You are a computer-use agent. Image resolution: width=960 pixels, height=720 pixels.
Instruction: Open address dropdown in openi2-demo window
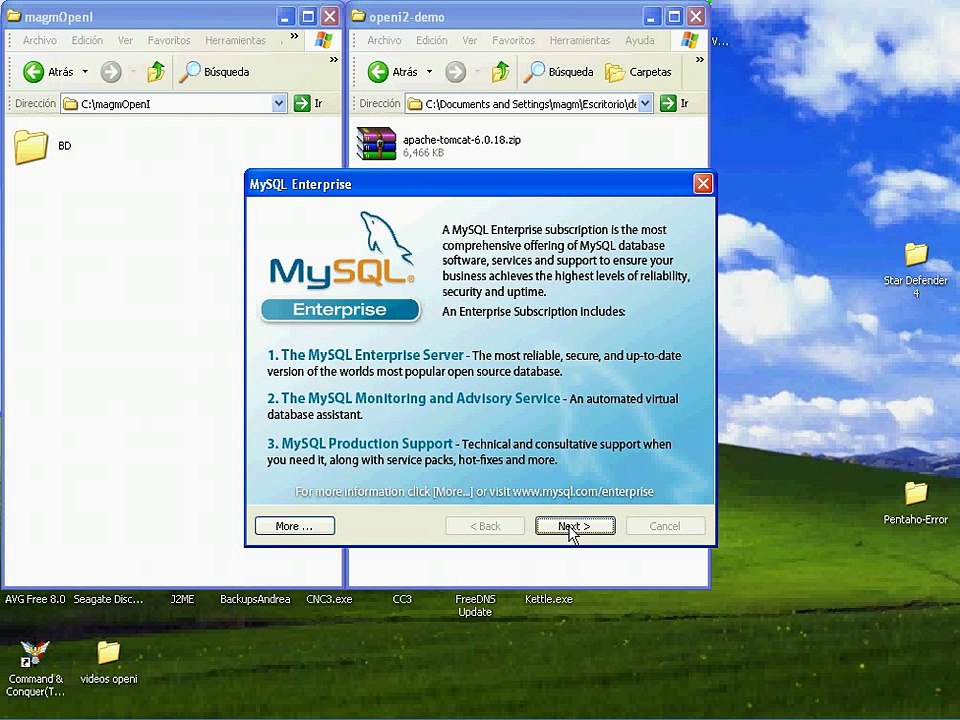pyautogui.click(x=645, y=103)
